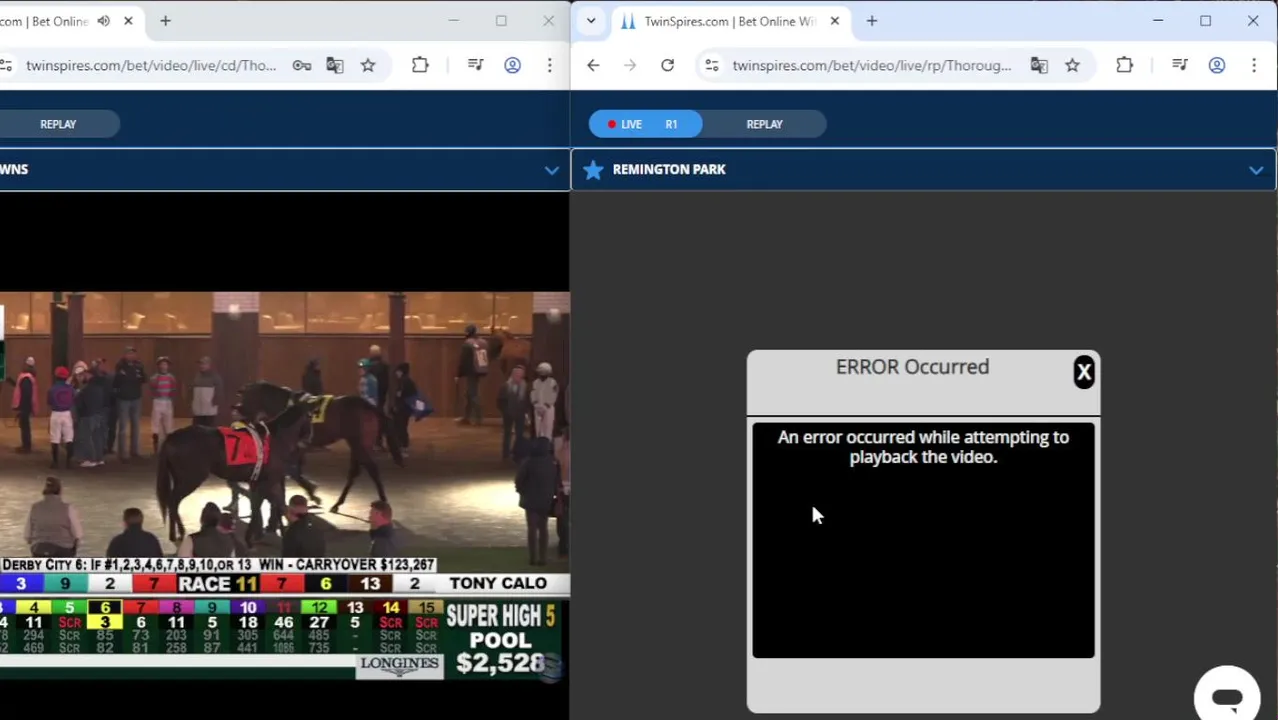Open the Chrome menu in right window
This screenshot has height=720, width=1278.
1254,65
